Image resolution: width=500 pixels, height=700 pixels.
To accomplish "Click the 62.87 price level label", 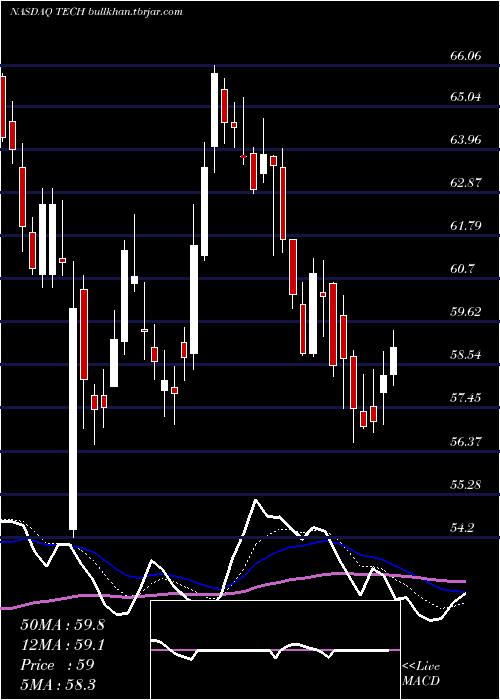I will 466,183.
